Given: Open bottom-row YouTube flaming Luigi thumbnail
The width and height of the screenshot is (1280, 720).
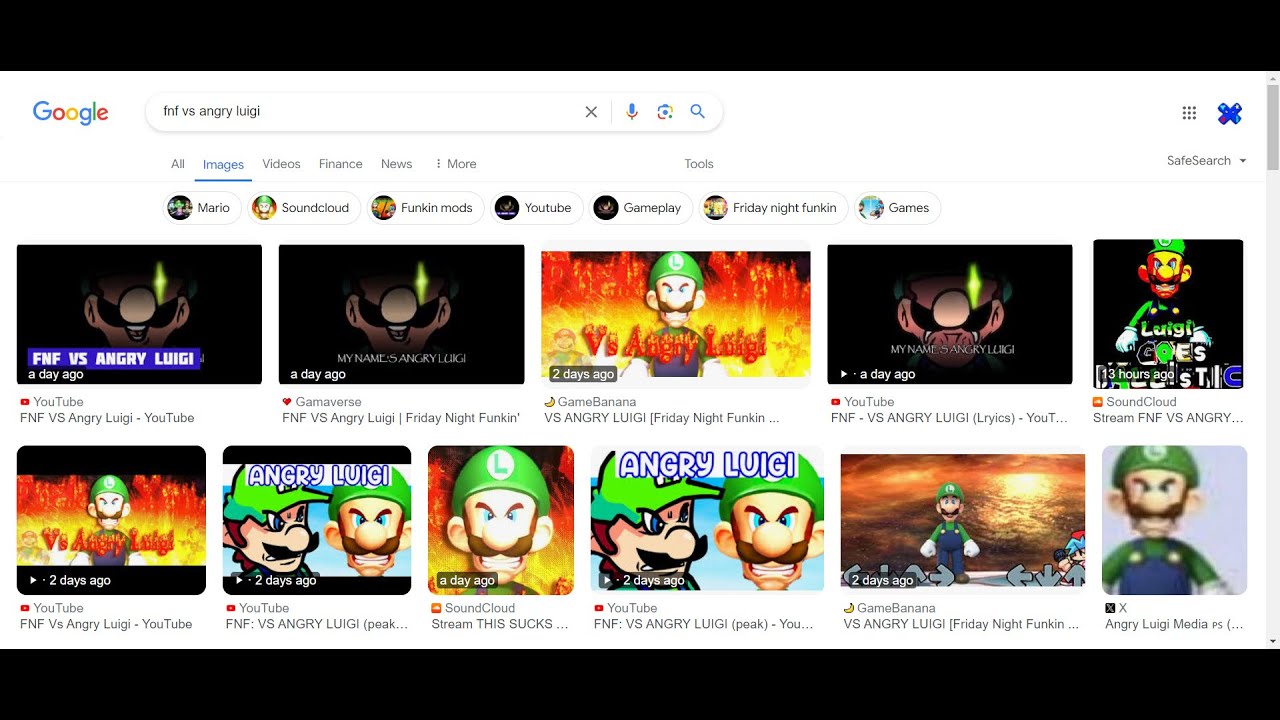Looking at the screenshot, I should [x=111, y=520].
